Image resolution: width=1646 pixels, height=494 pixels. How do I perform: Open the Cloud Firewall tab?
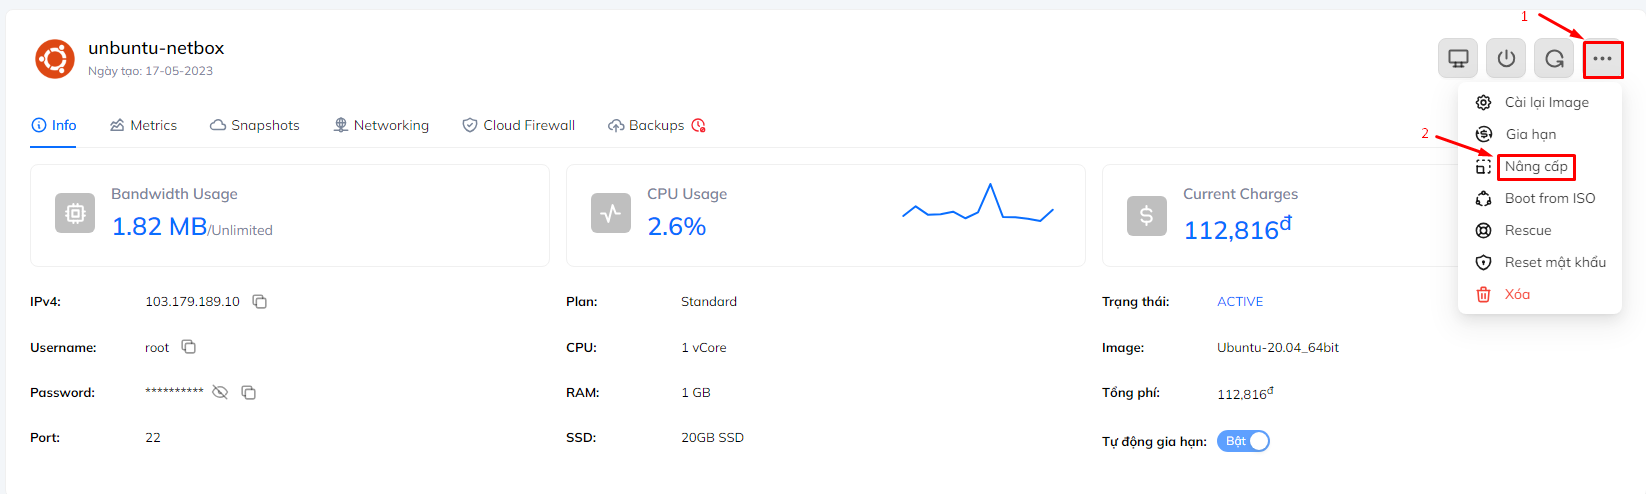point(518,125)
